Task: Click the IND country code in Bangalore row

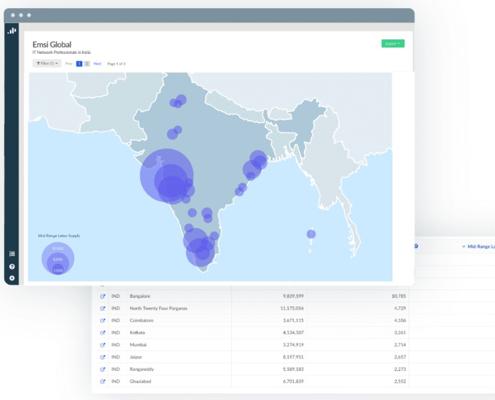Action: [115, 296]
